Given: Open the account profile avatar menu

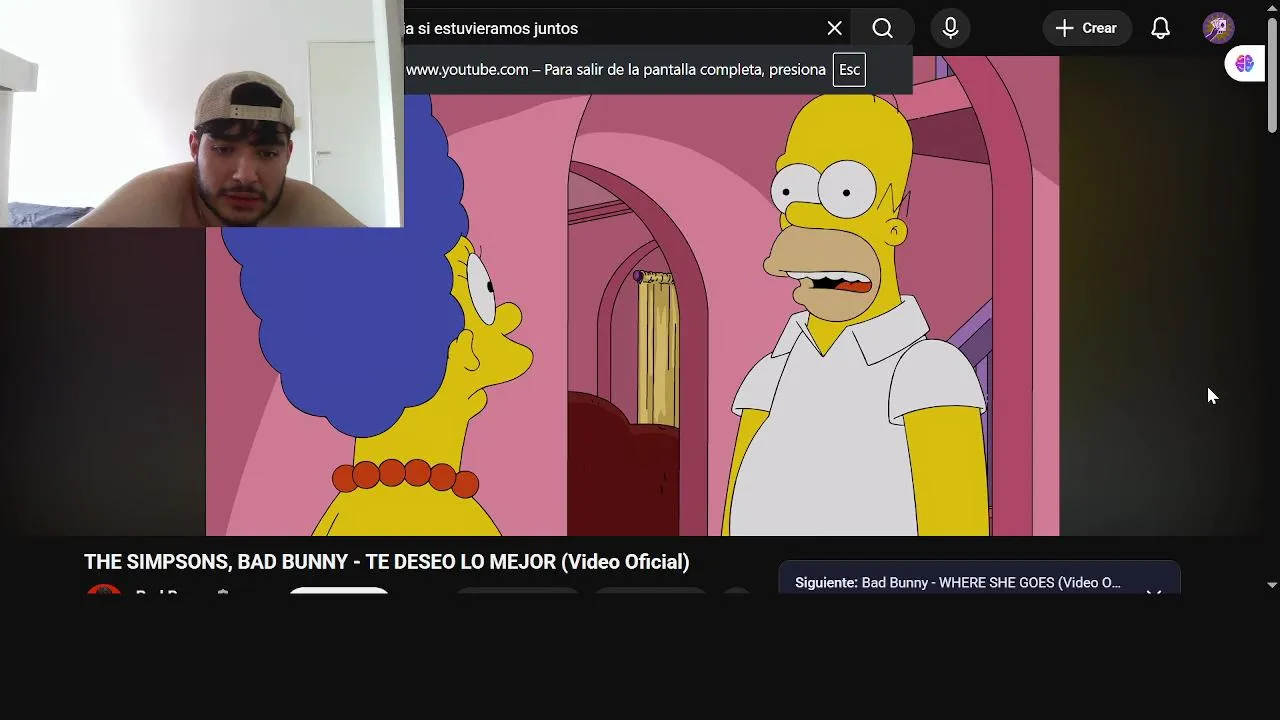Looking at the screenshot, I should 1218,28.
